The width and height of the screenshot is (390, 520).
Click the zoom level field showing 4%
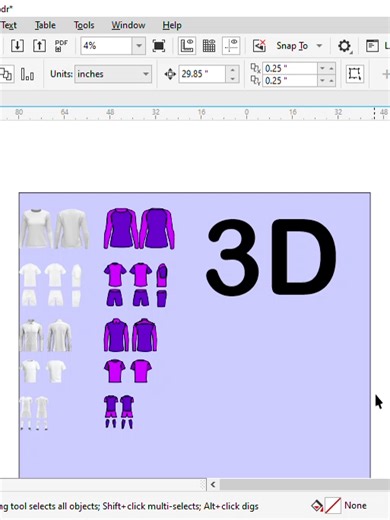click(x=106, y=46)
